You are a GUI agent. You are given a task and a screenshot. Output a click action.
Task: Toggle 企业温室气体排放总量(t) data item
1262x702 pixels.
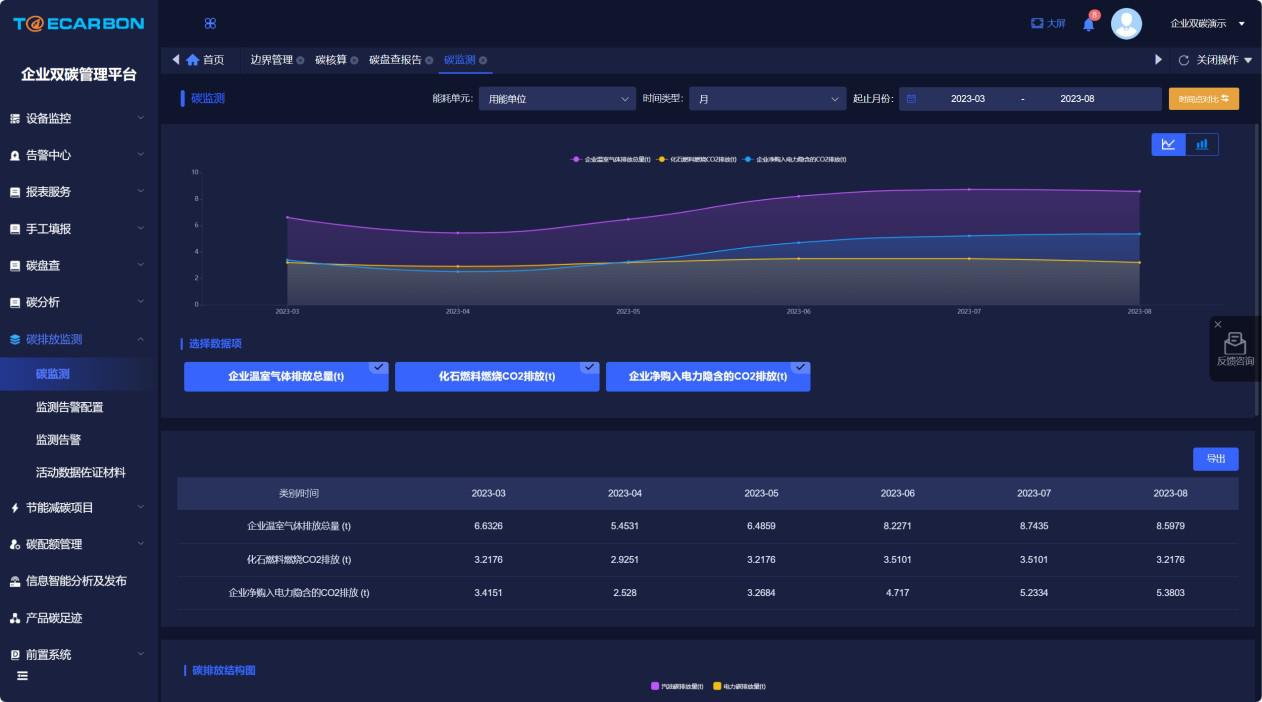[286, 377]
